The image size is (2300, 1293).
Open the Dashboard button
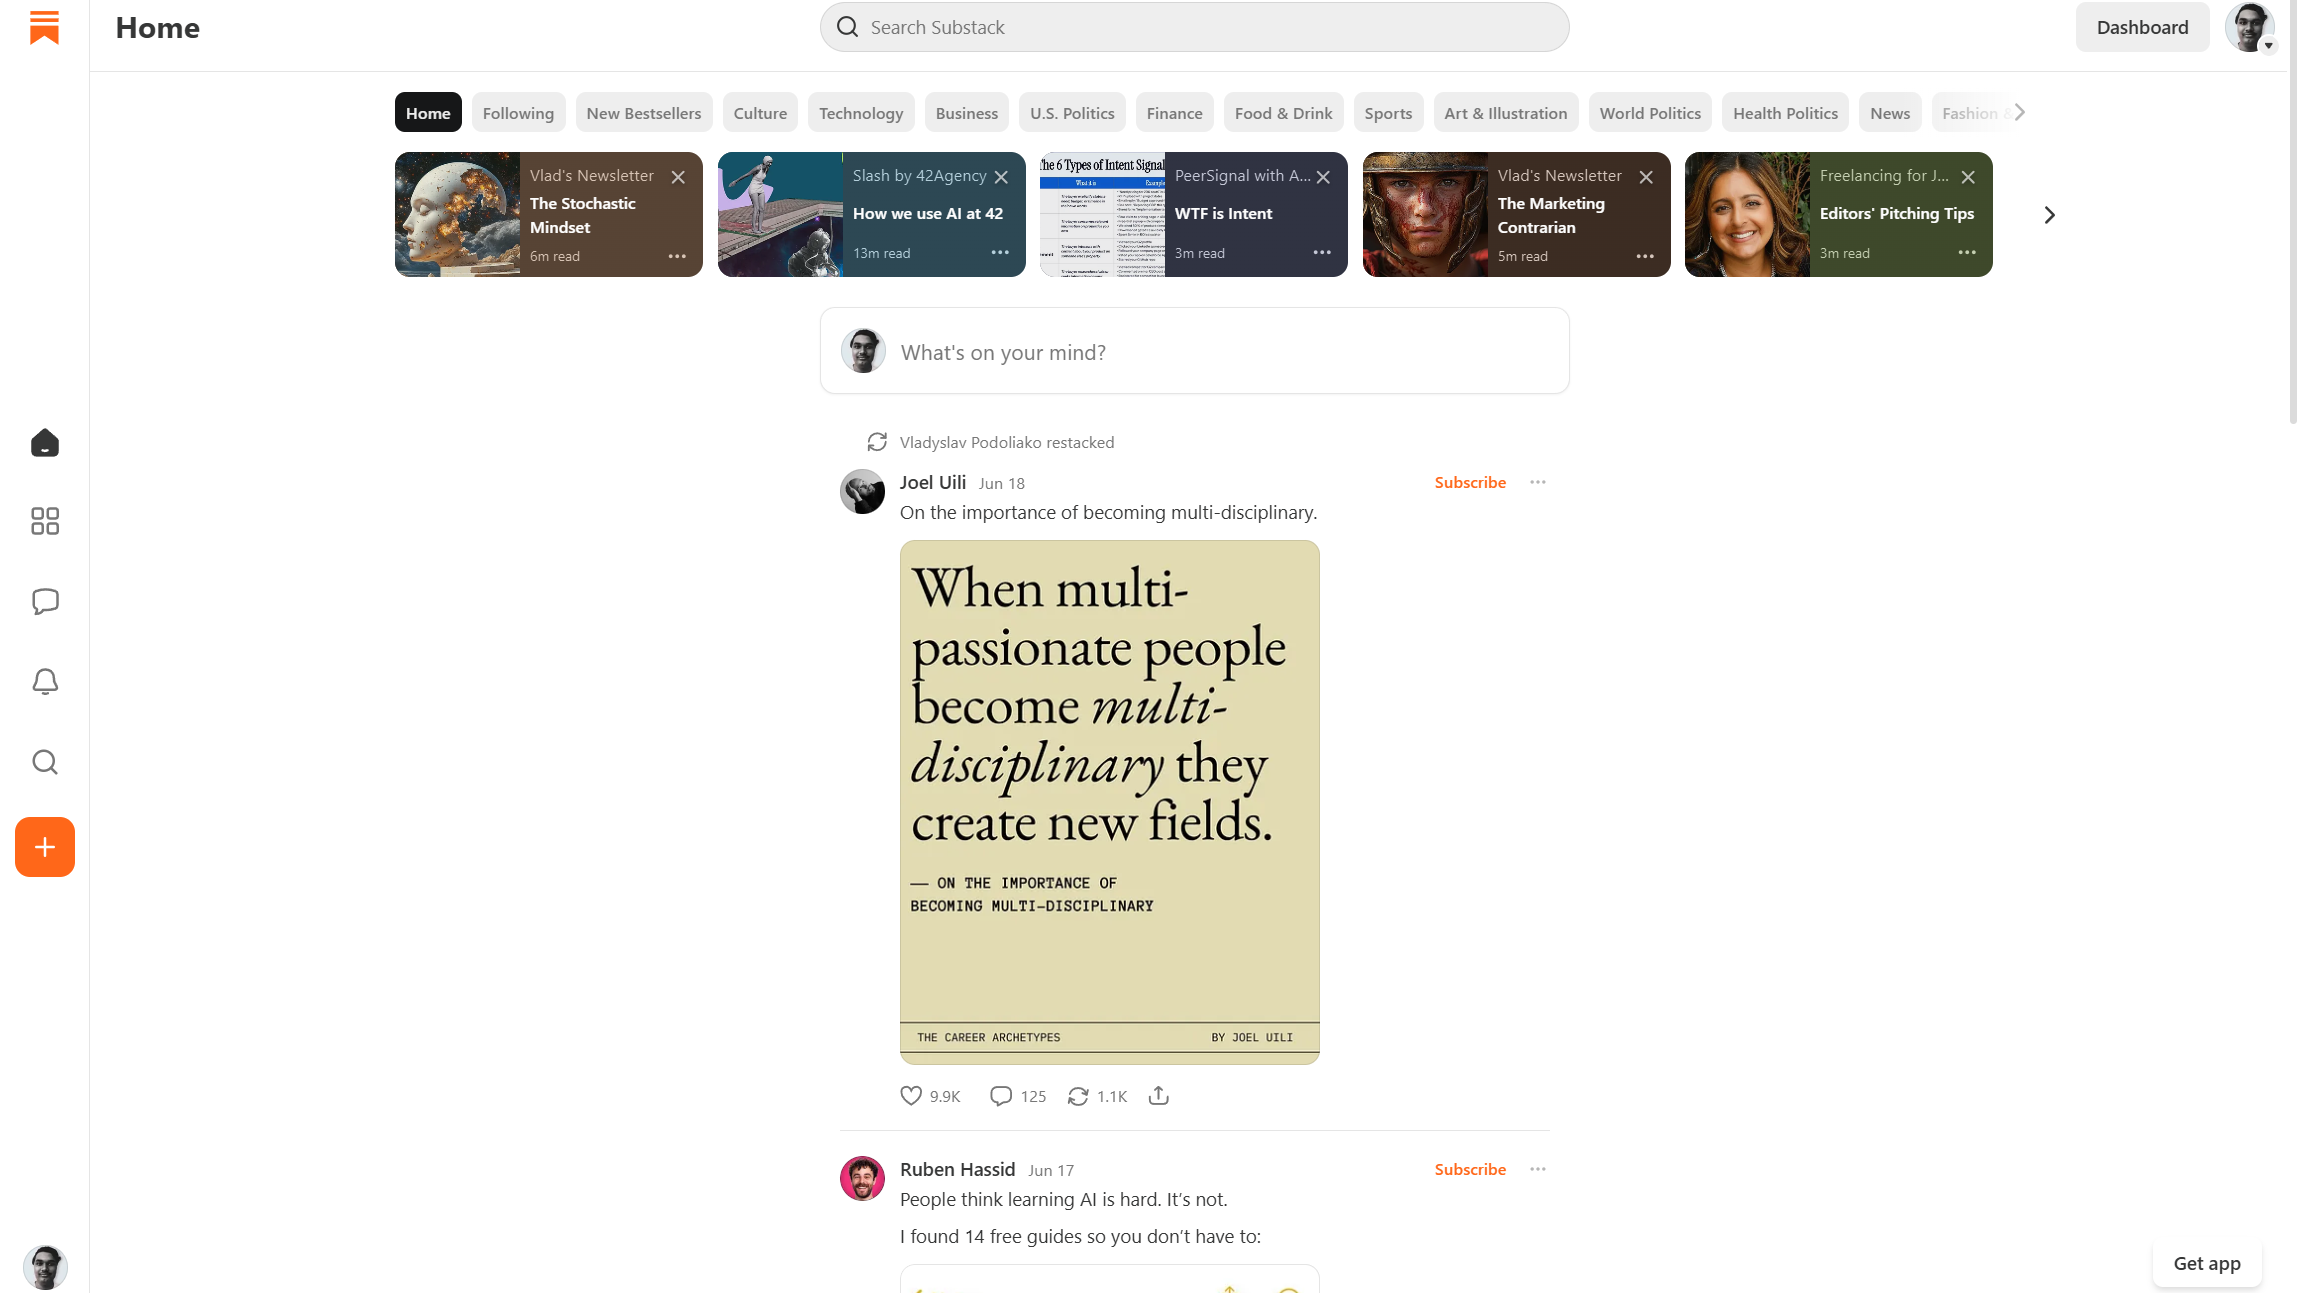2143,27
